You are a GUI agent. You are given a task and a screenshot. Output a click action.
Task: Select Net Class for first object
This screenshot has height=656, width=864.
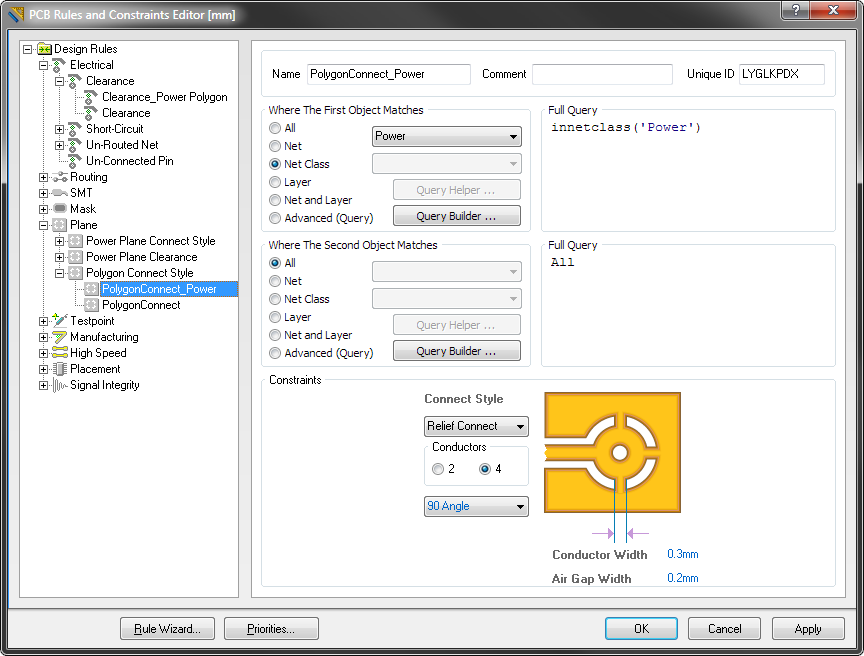[x=275, y=164]
